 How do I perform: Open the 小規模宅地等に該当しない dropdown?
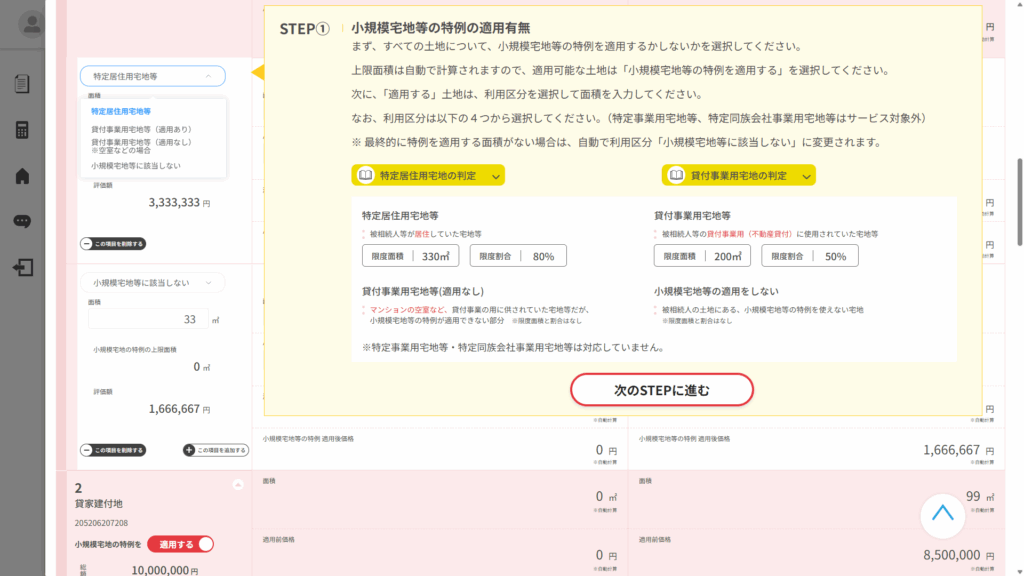point(152,283)
